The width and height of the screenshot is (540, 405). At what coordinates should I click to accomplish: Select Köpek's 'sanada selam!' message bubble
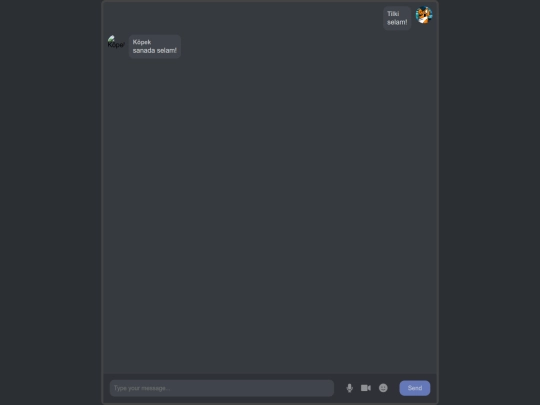point(155,46)
